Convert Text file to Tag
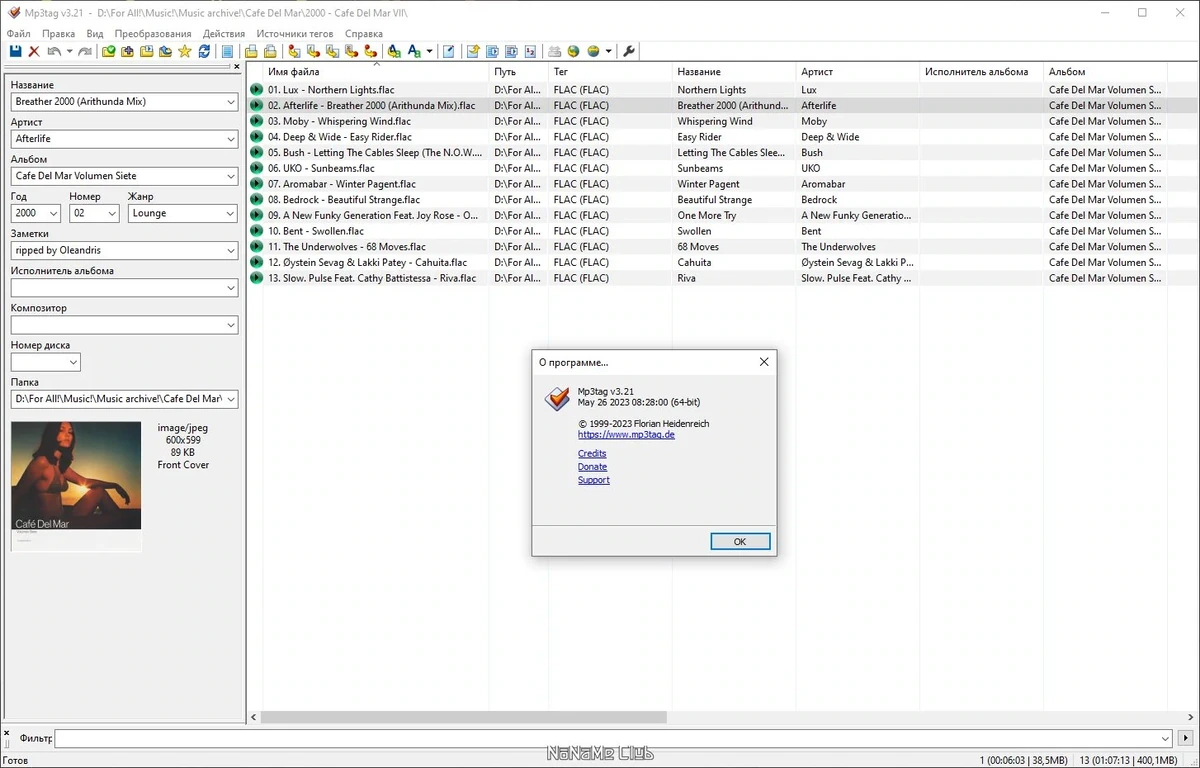 [x=349, y=51]
